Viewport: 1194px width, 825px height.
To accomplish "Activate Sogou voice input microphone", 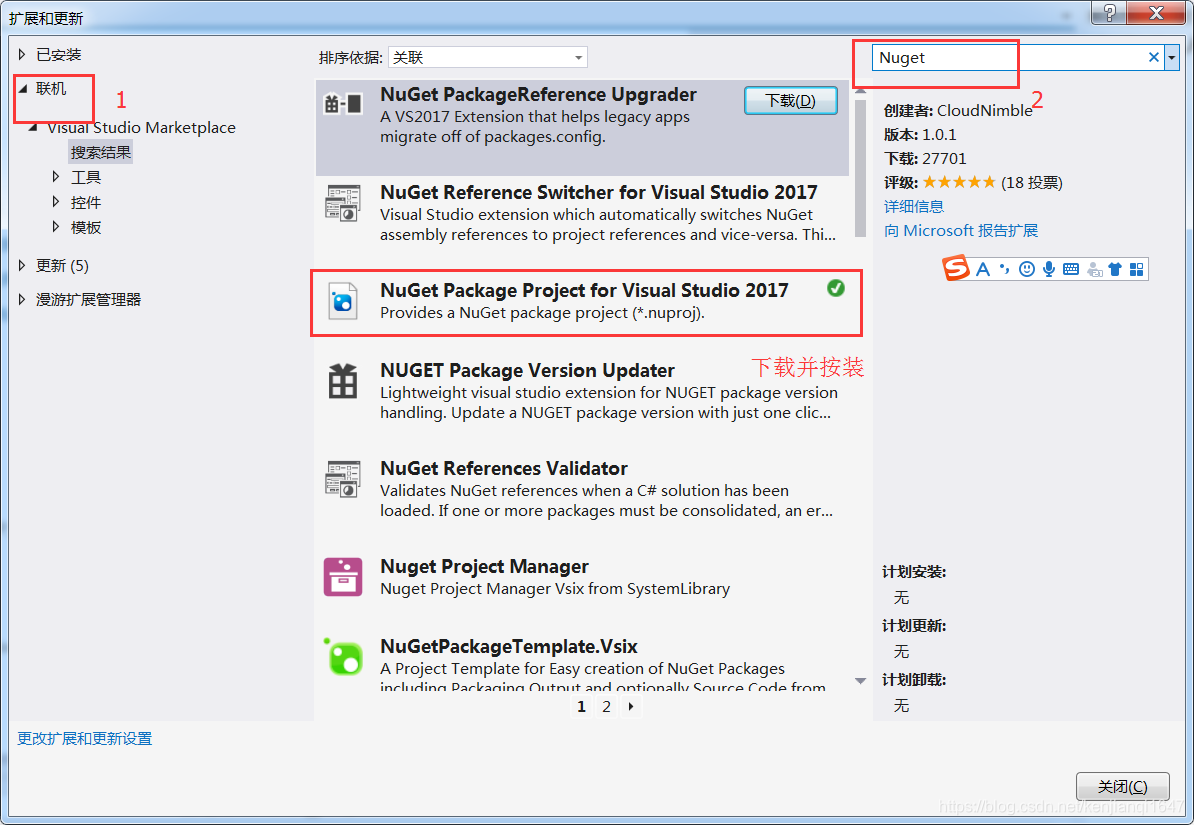I will coord(1049,269).
